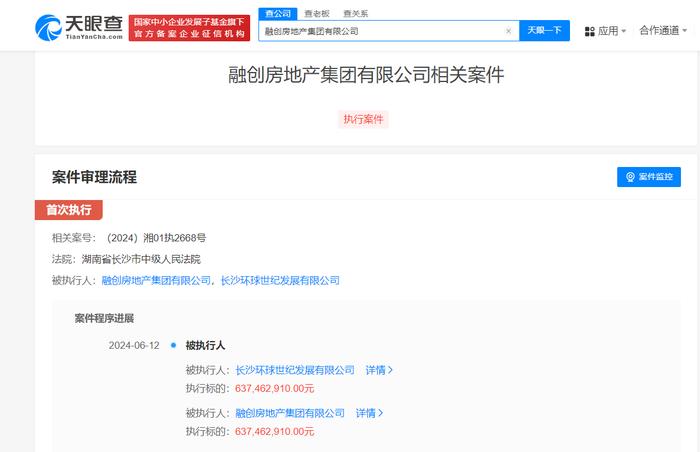Viewport: 700px width, 452px height.
Task: Click the 案件监控 button
Action: (x=649, y=177)
